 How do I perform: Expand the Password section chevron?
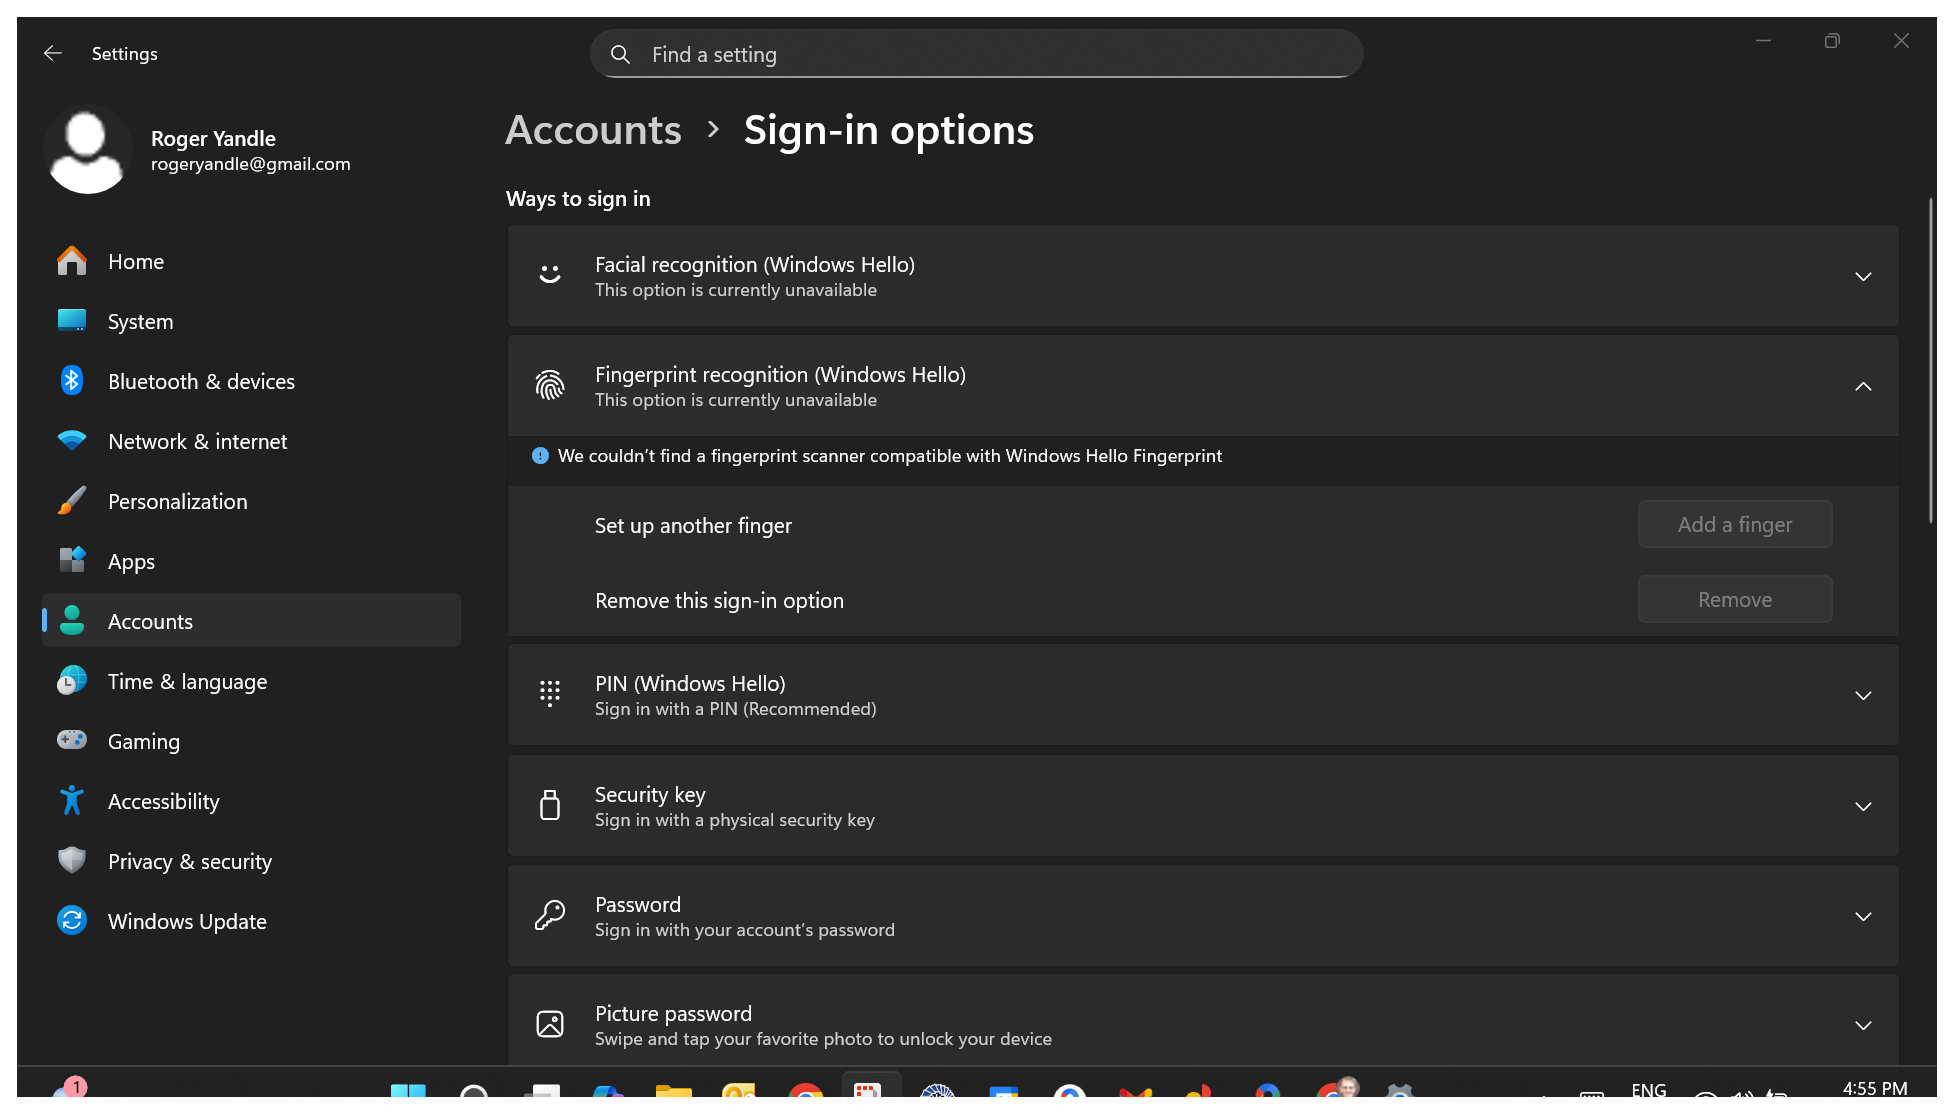tap(1863, 917)
